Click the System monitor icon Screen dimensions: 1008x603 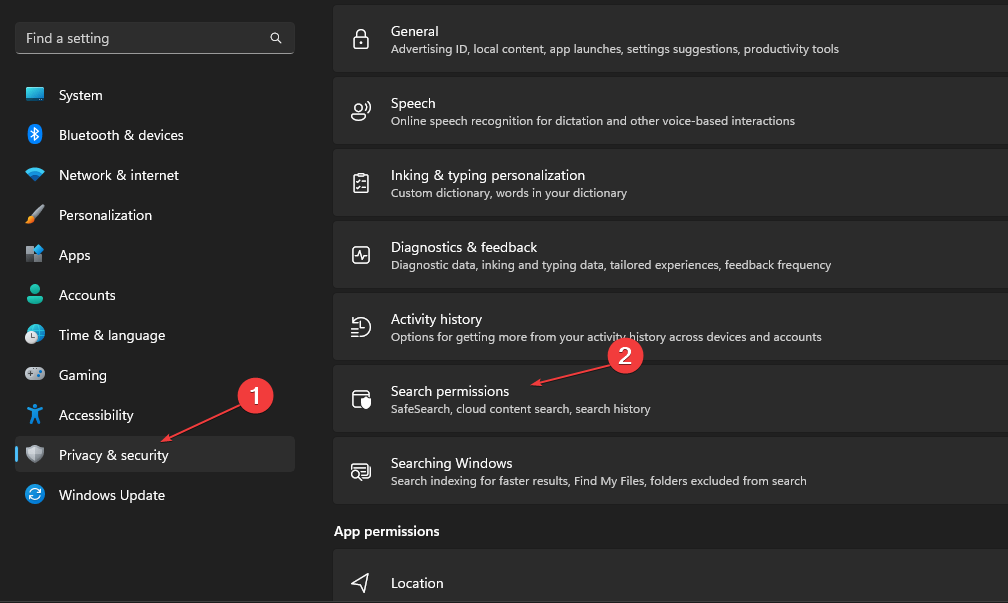[35, 95]
